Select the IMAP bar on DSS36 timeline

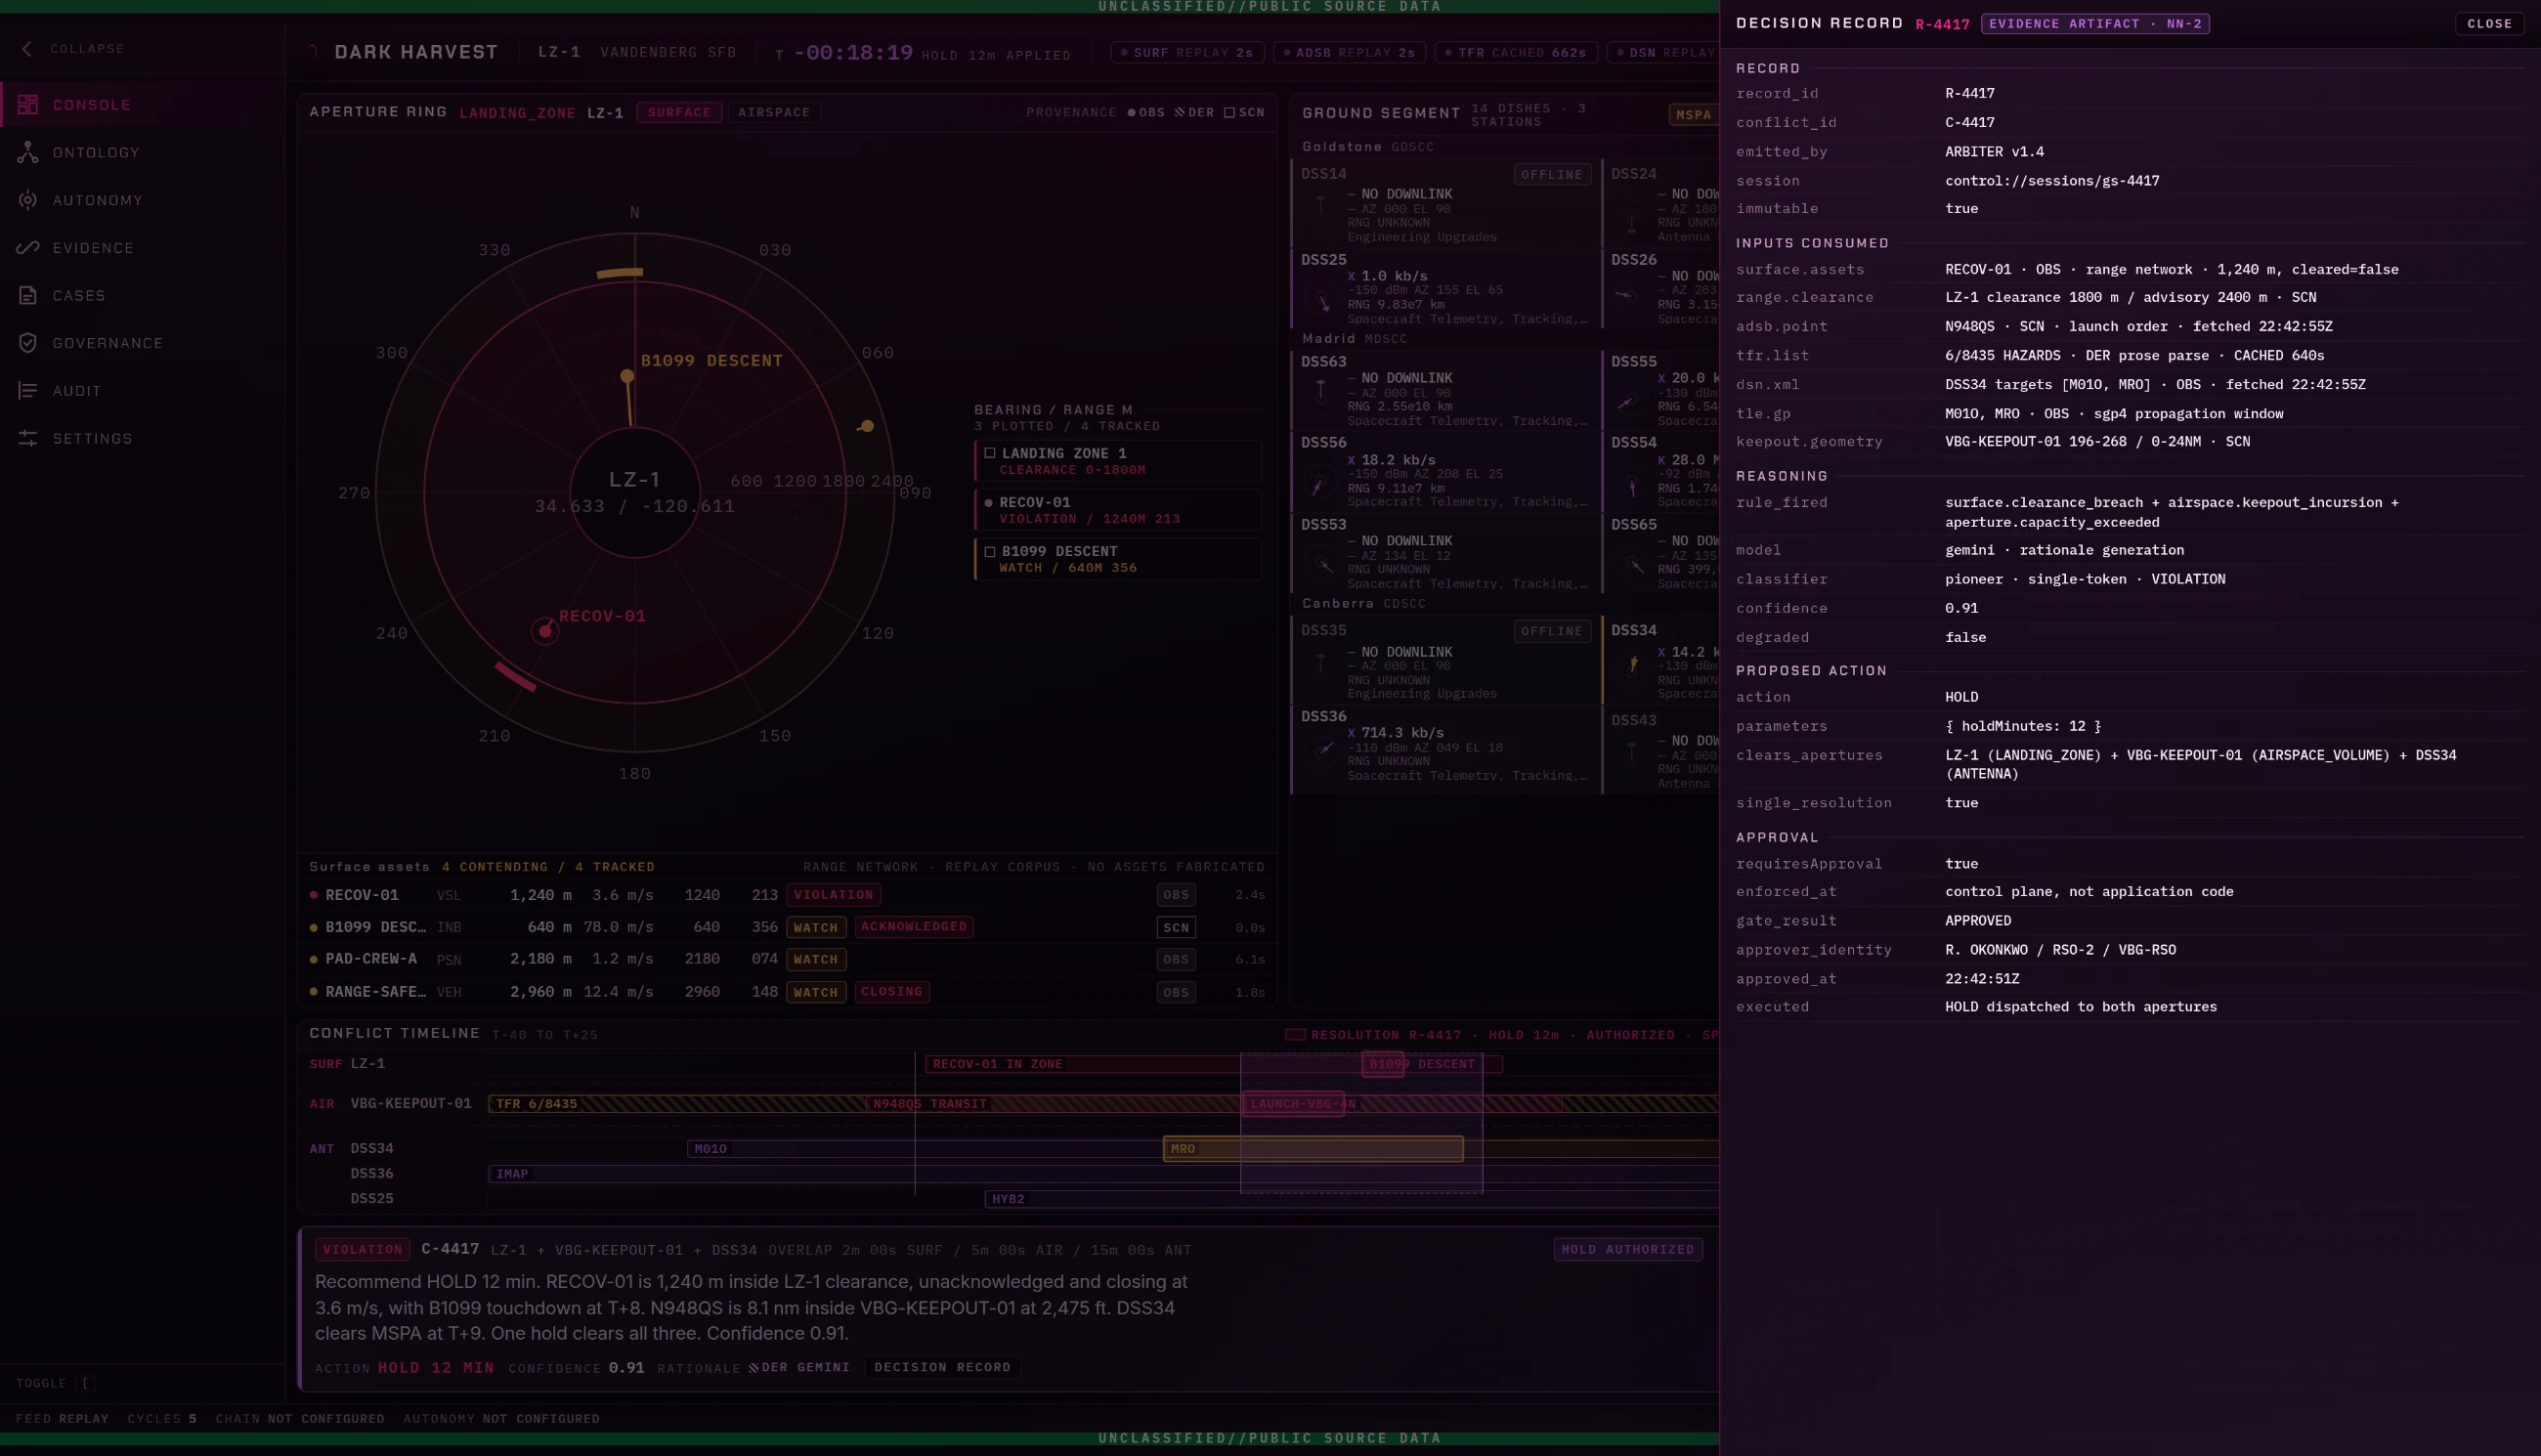click(x=1103, y=1174)
